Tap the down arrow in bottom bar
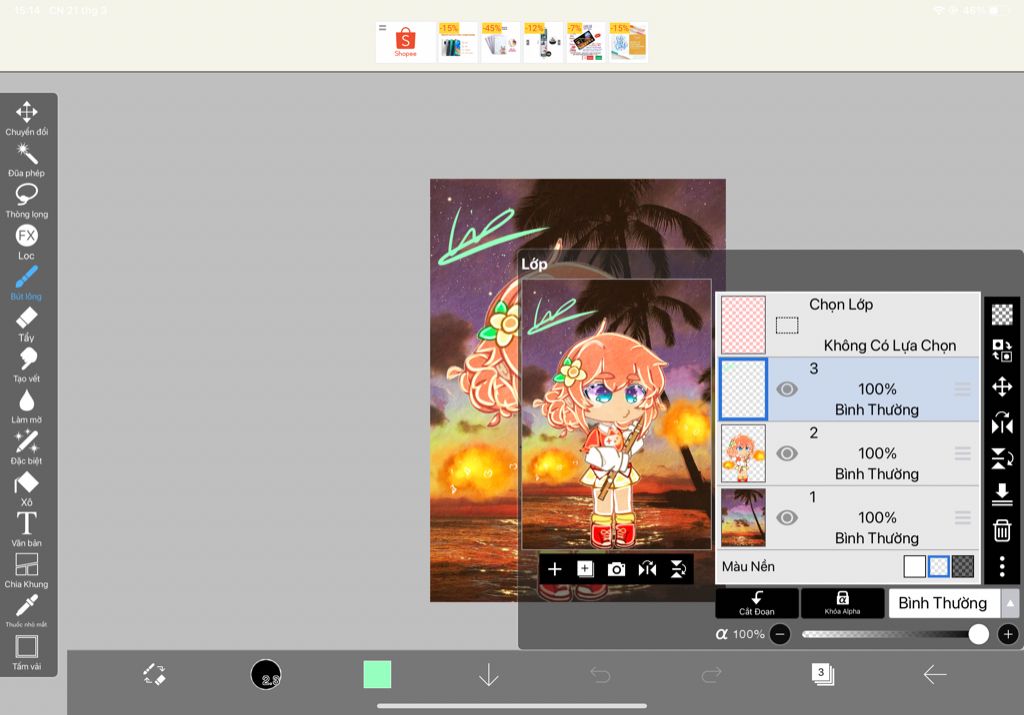Viewport: 1024px width, 715px height. [488, 675]
